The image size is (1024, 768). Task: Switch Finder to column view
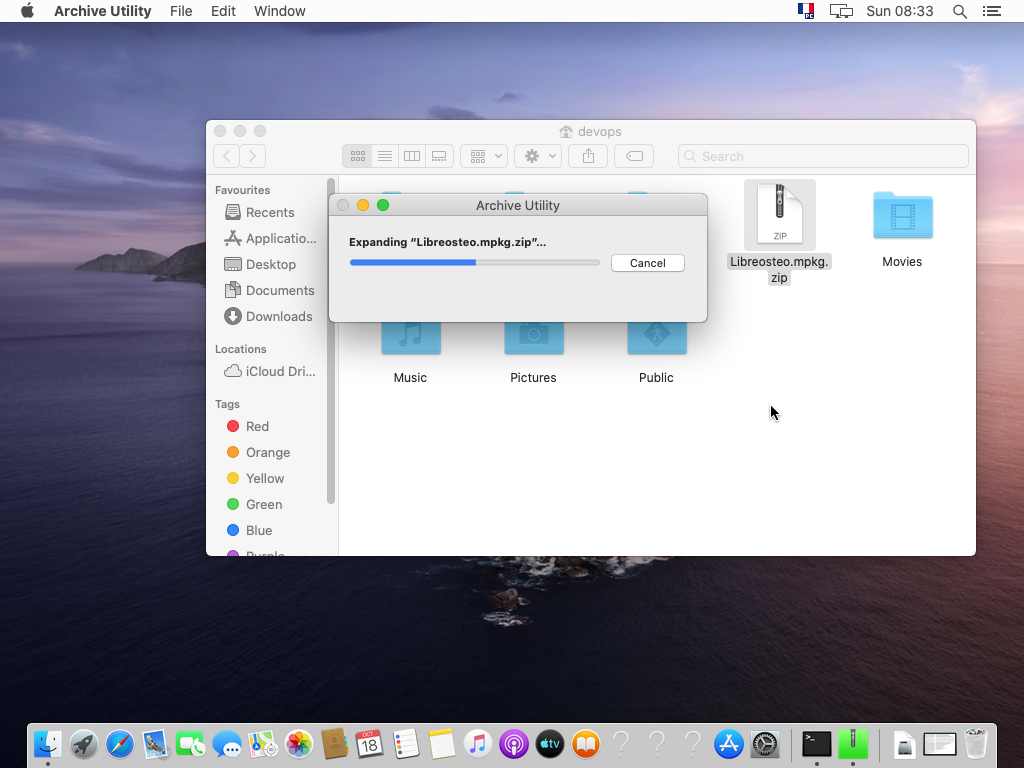point(412,156)
